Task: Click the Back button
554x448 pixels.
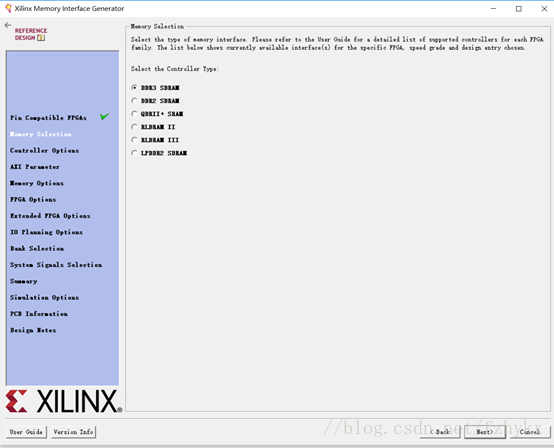Action: coord(440,432)
